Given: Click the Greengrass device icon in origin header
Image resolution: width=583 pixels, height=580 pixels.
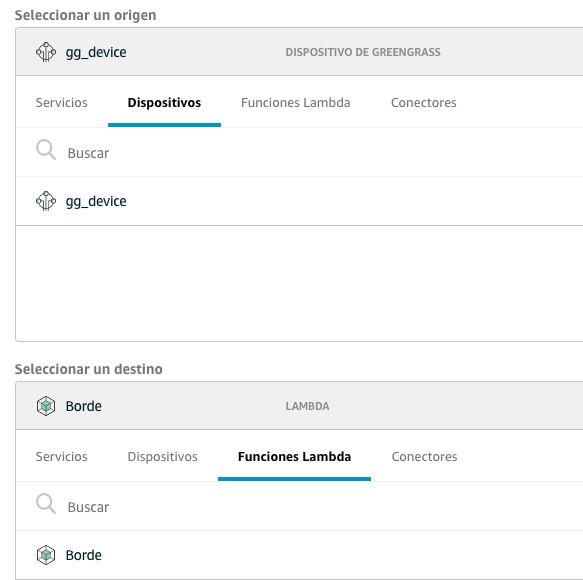Looking at the screenshot, I should pyautogui.click(x=46, y=52).
